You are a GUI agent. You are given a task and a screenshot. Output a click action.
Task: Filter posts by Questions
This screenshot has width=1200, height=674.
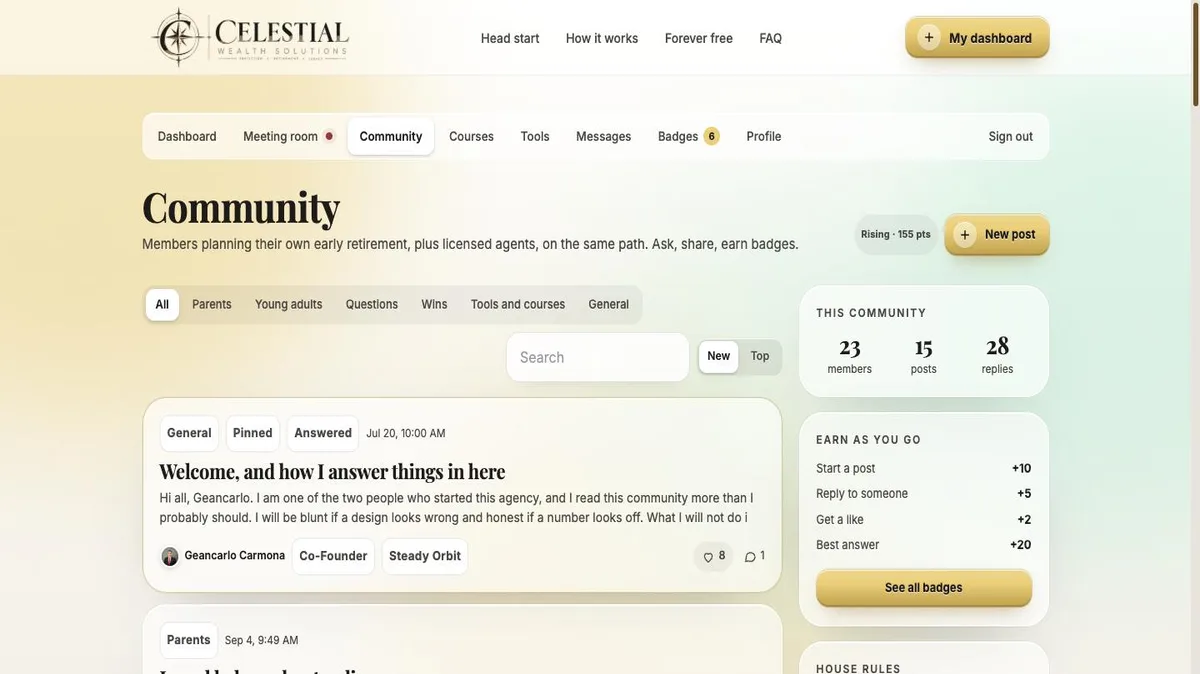pos(372,305)
